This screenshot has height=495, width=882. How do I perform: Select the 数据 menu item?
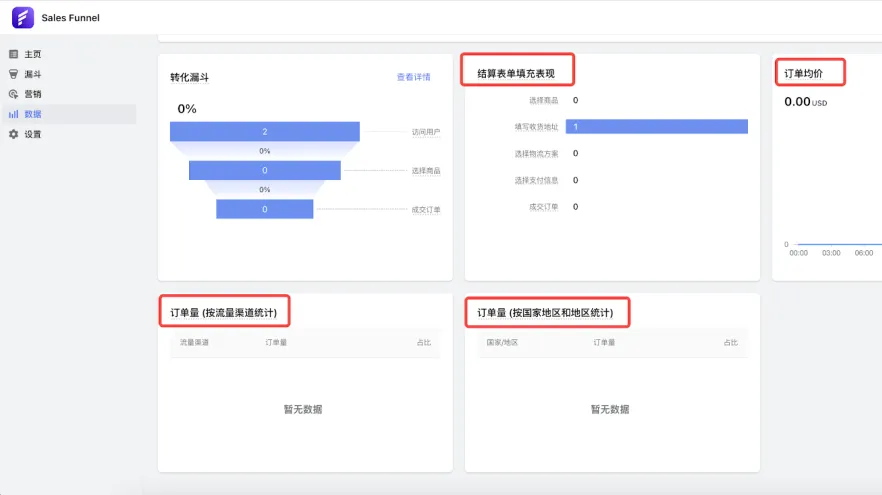point(69,114)
